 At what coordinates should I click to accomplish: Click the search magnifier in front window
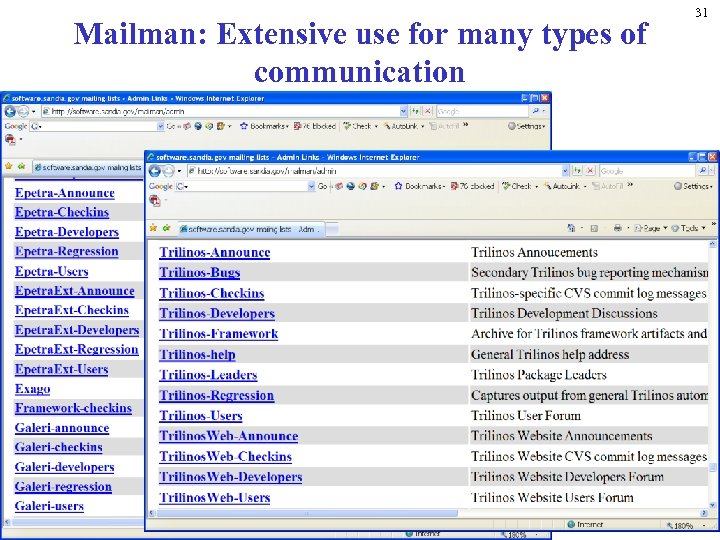(x=703, y=171)
